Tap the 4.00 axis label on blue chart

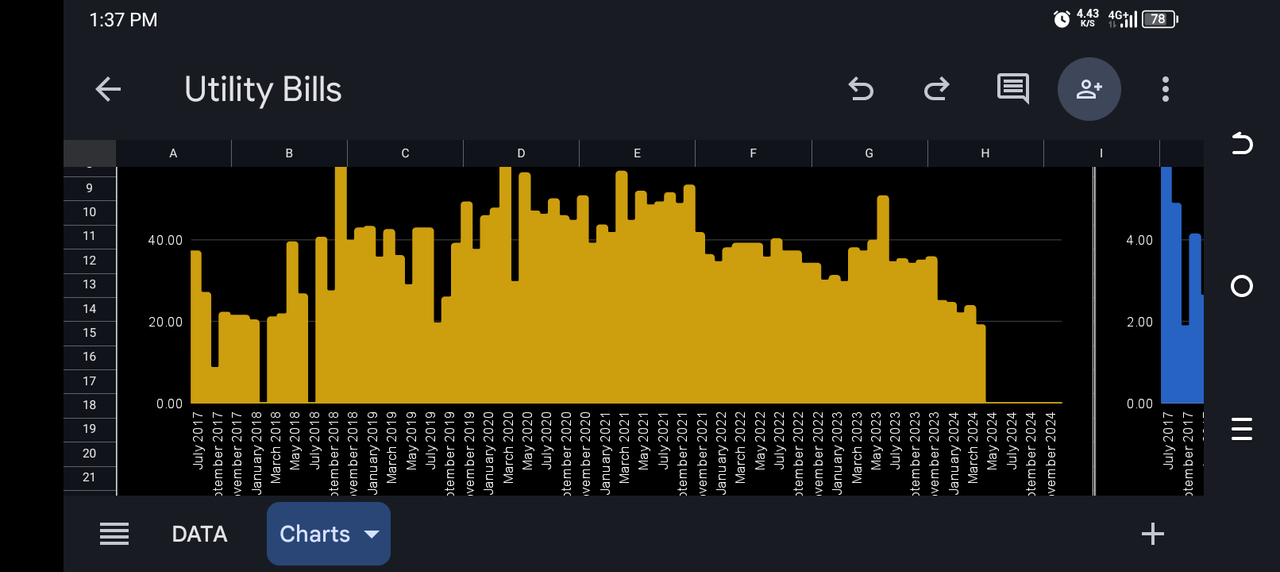[1139, 240]
